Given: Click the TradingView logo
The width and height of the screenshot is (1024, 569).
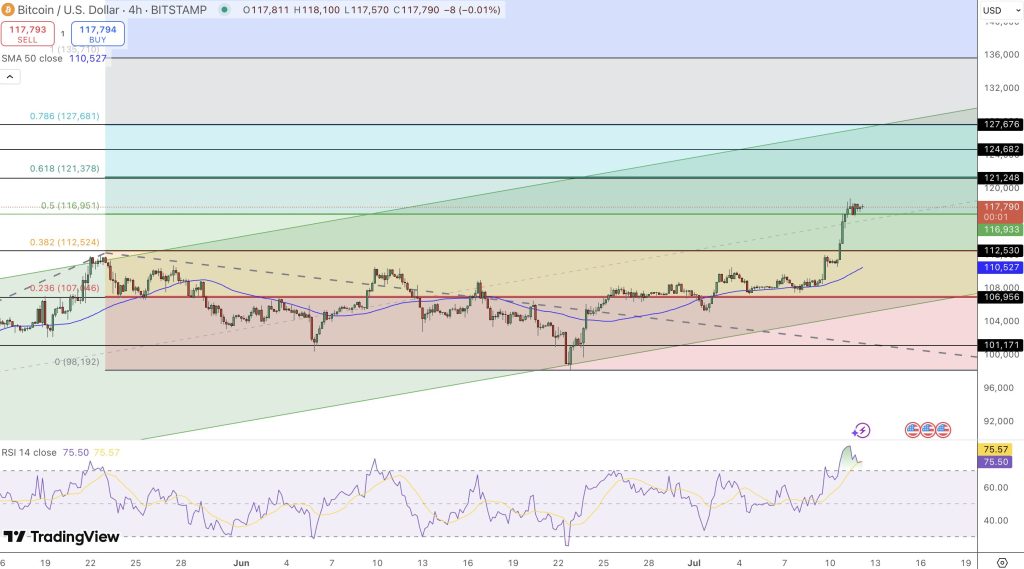Looking at the screenshot, I should pyautogui.click(x=62, y=537).
